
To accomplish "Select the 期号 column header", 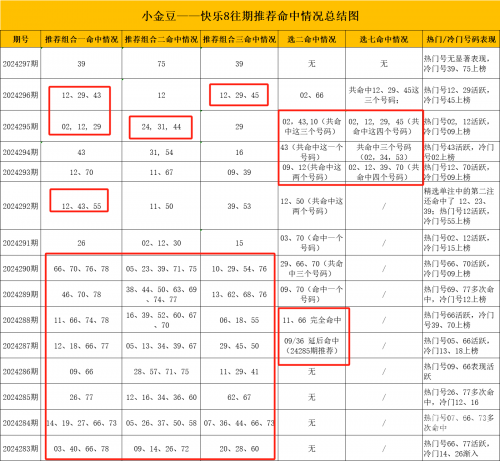I will [x=21, y=39].
